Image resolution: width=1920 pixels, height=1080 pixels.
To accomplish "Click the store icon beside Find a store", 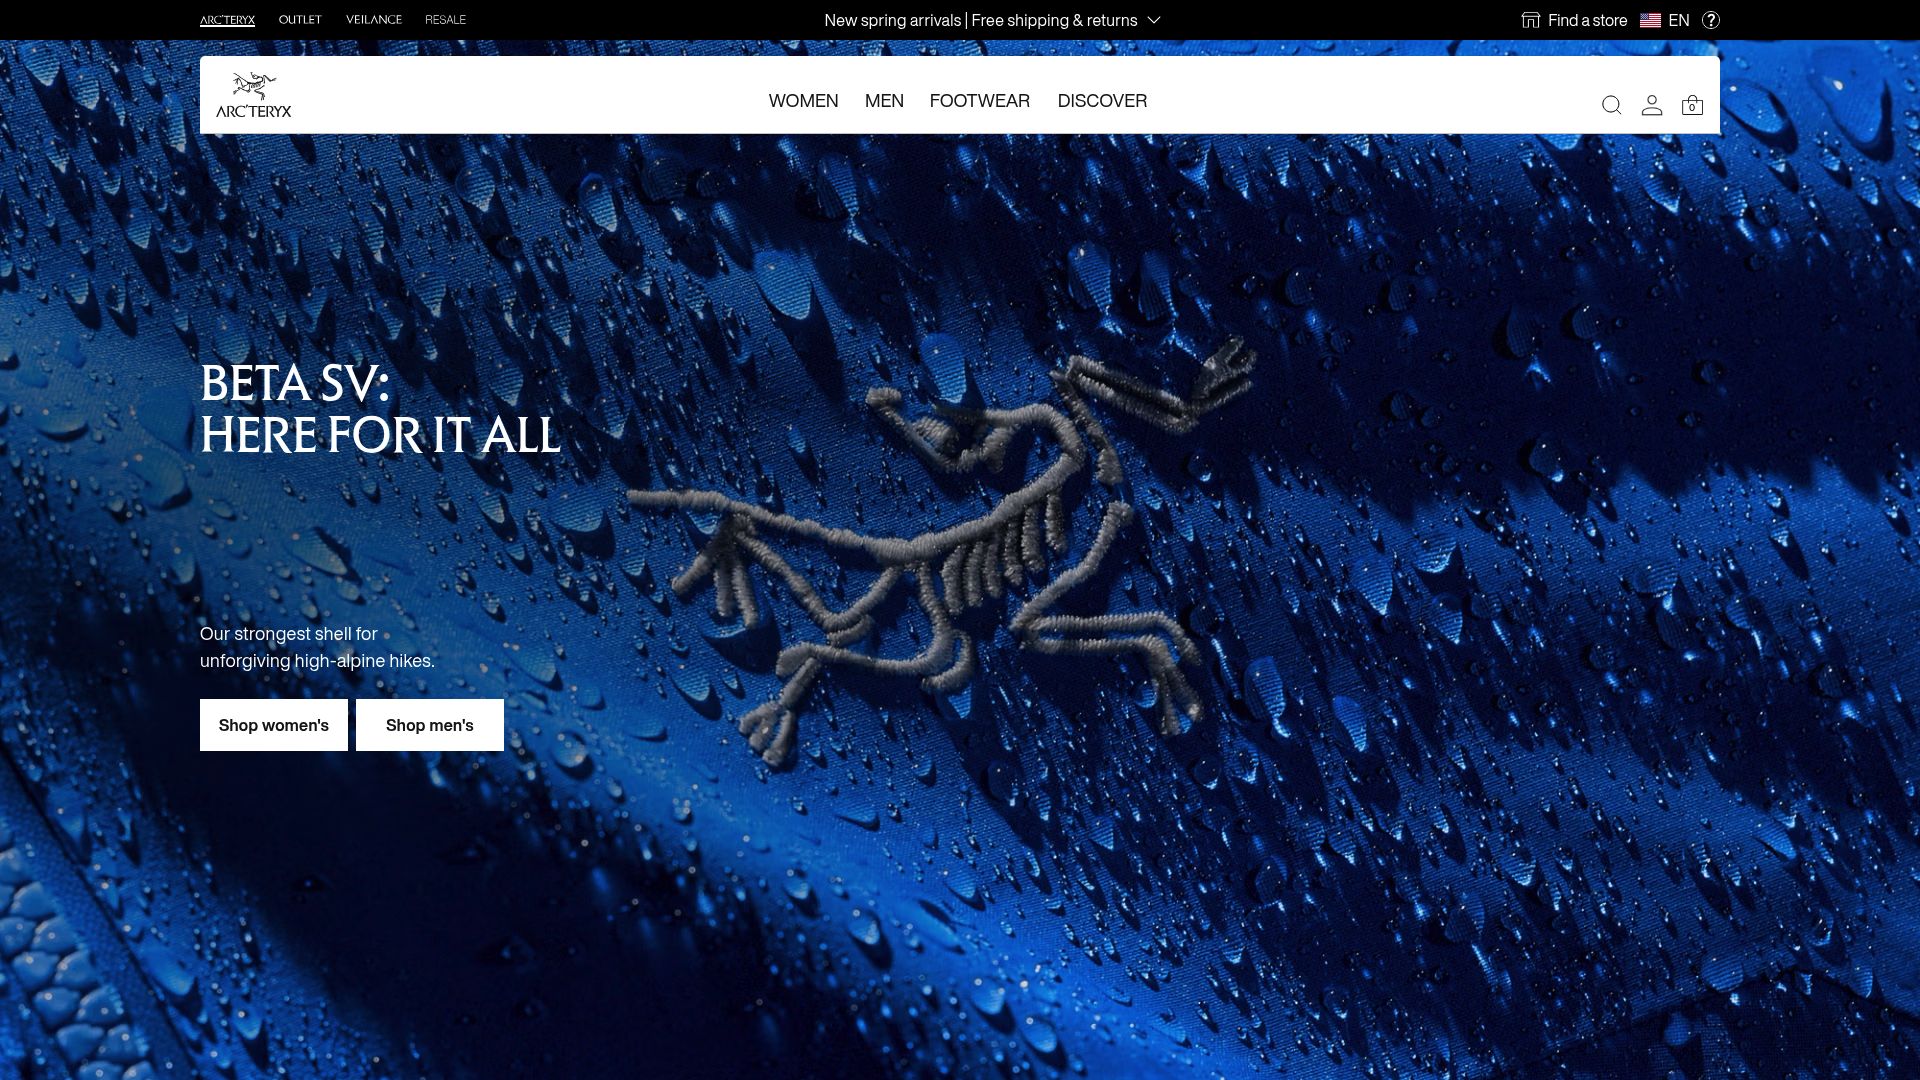I will pyautogui.click(x=1531, y=20).
